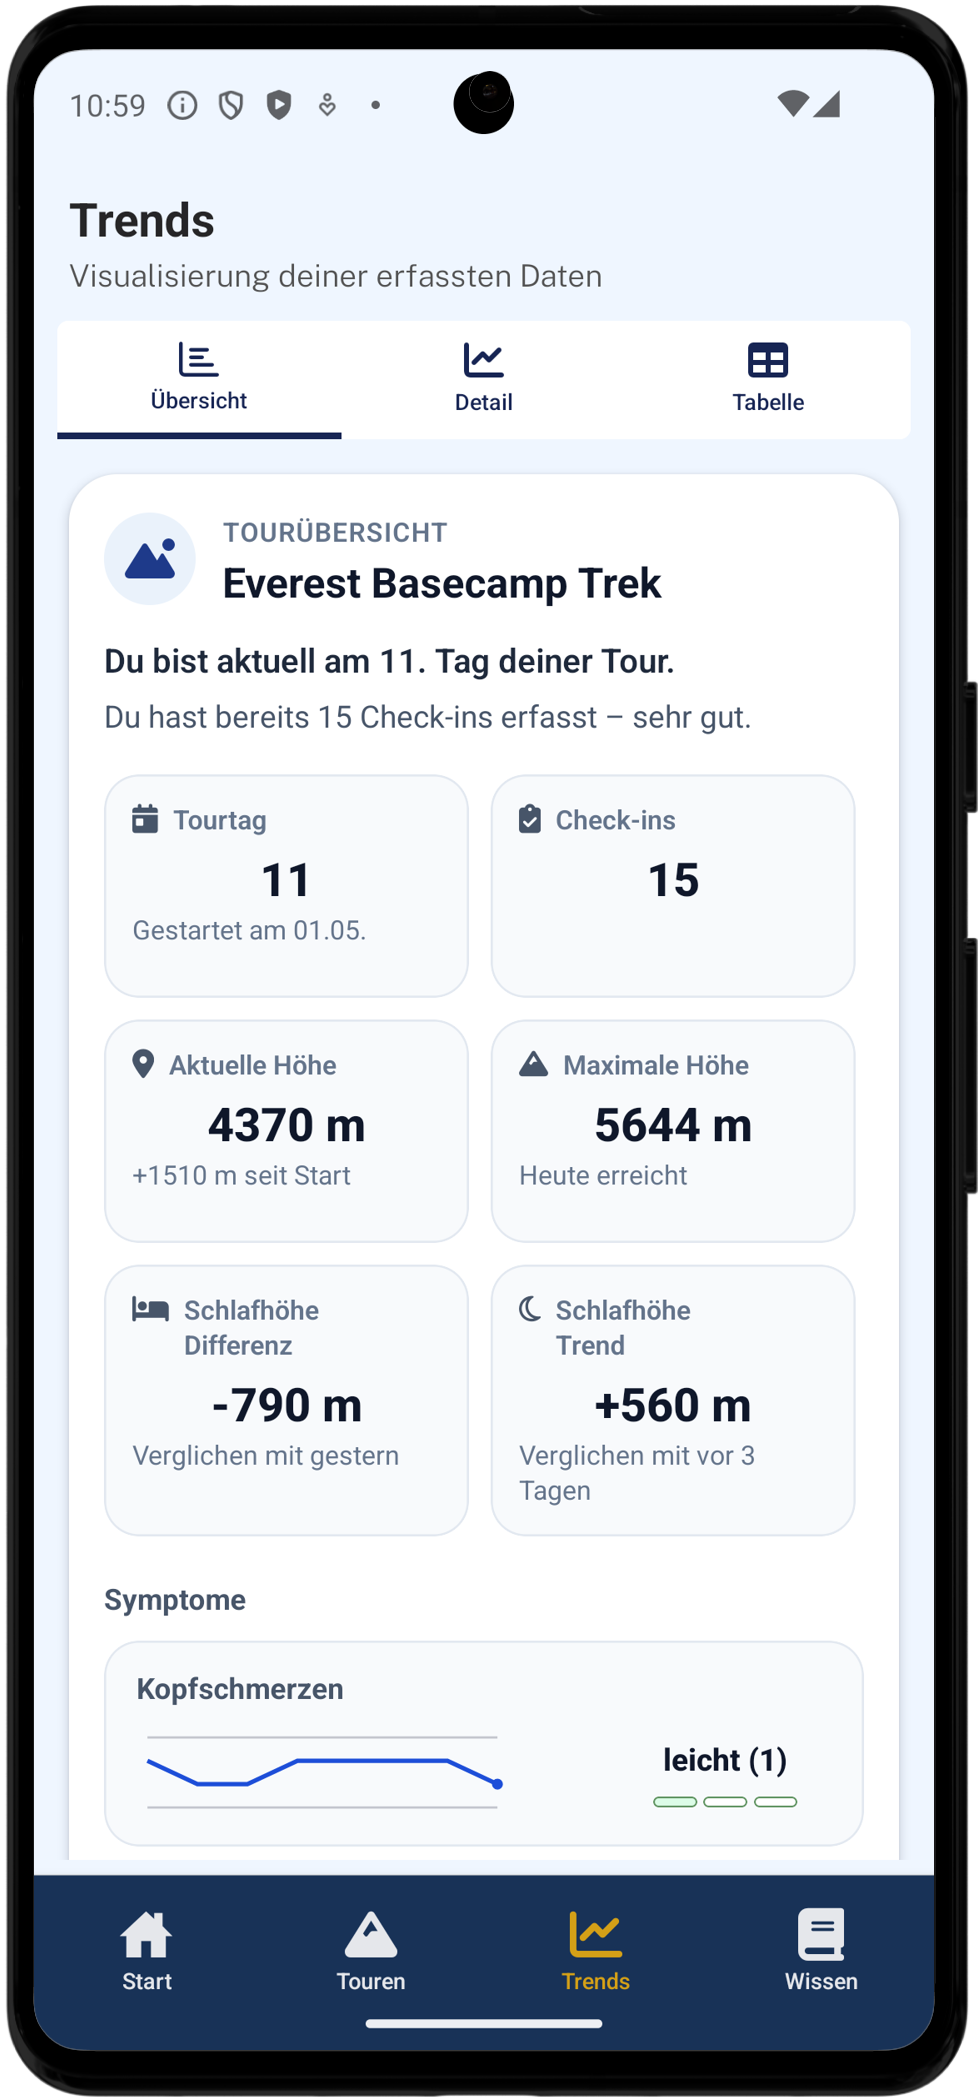Tap the info icon in the status bar
The height and width of the screenshot is (2100, 978).
pyautogui.click(x=182, y=105)
